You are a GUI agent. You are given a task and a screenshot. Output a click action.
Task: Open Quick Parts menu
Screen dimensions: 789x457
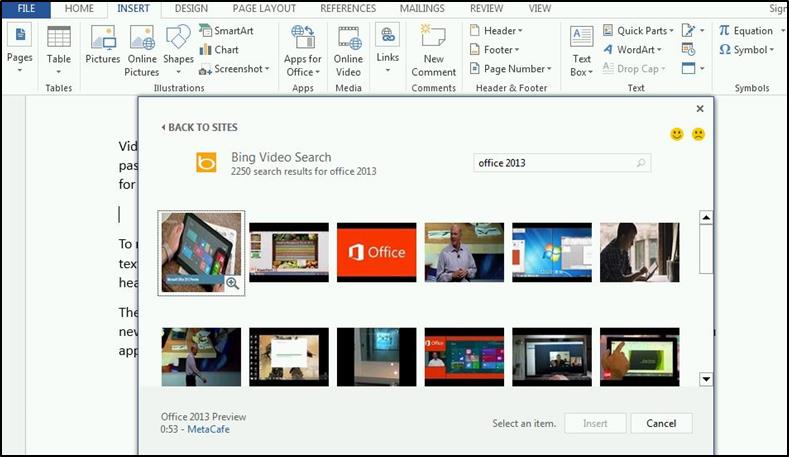tap(638, 30)
